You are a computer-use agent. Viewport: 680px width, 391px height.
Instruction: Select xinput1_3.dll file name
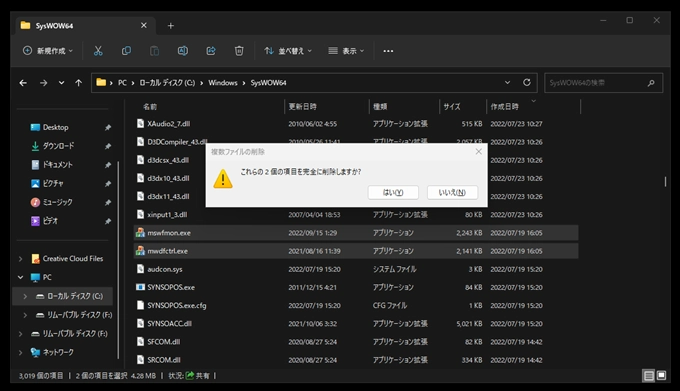coord(167,215)
